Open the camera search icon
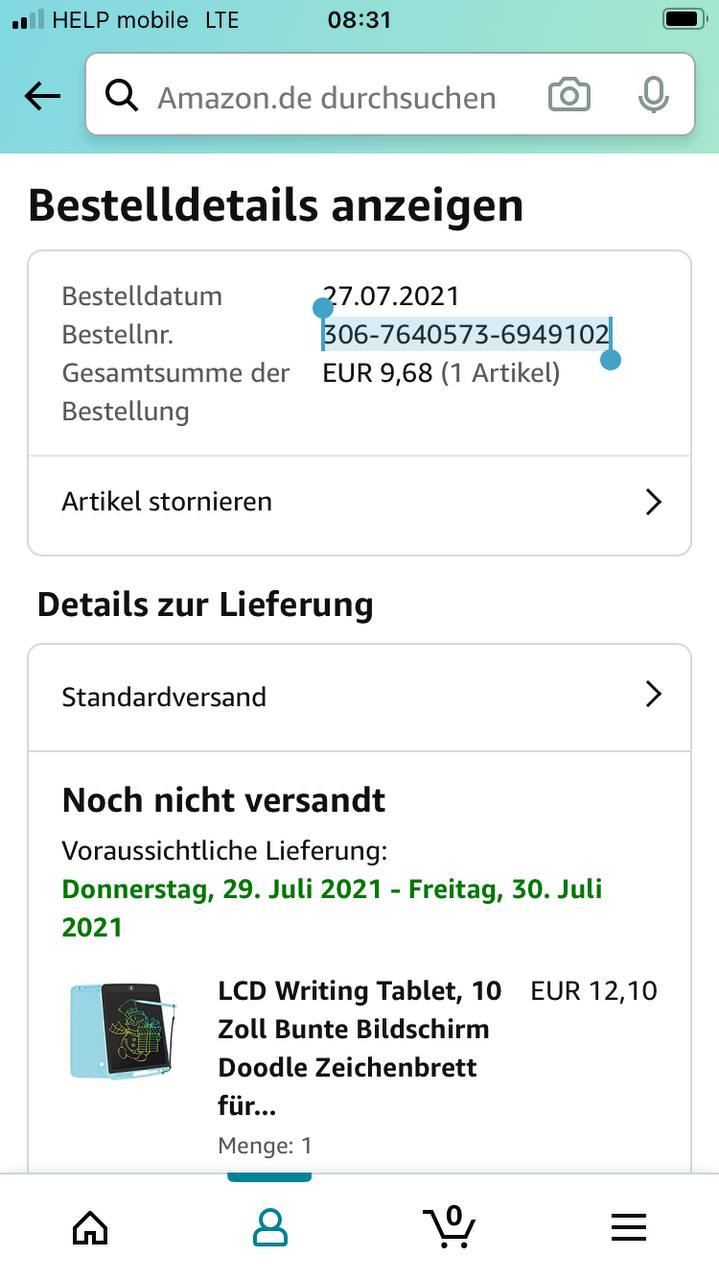This screenshot has width=719, height=1280. (x=569, y=96)
